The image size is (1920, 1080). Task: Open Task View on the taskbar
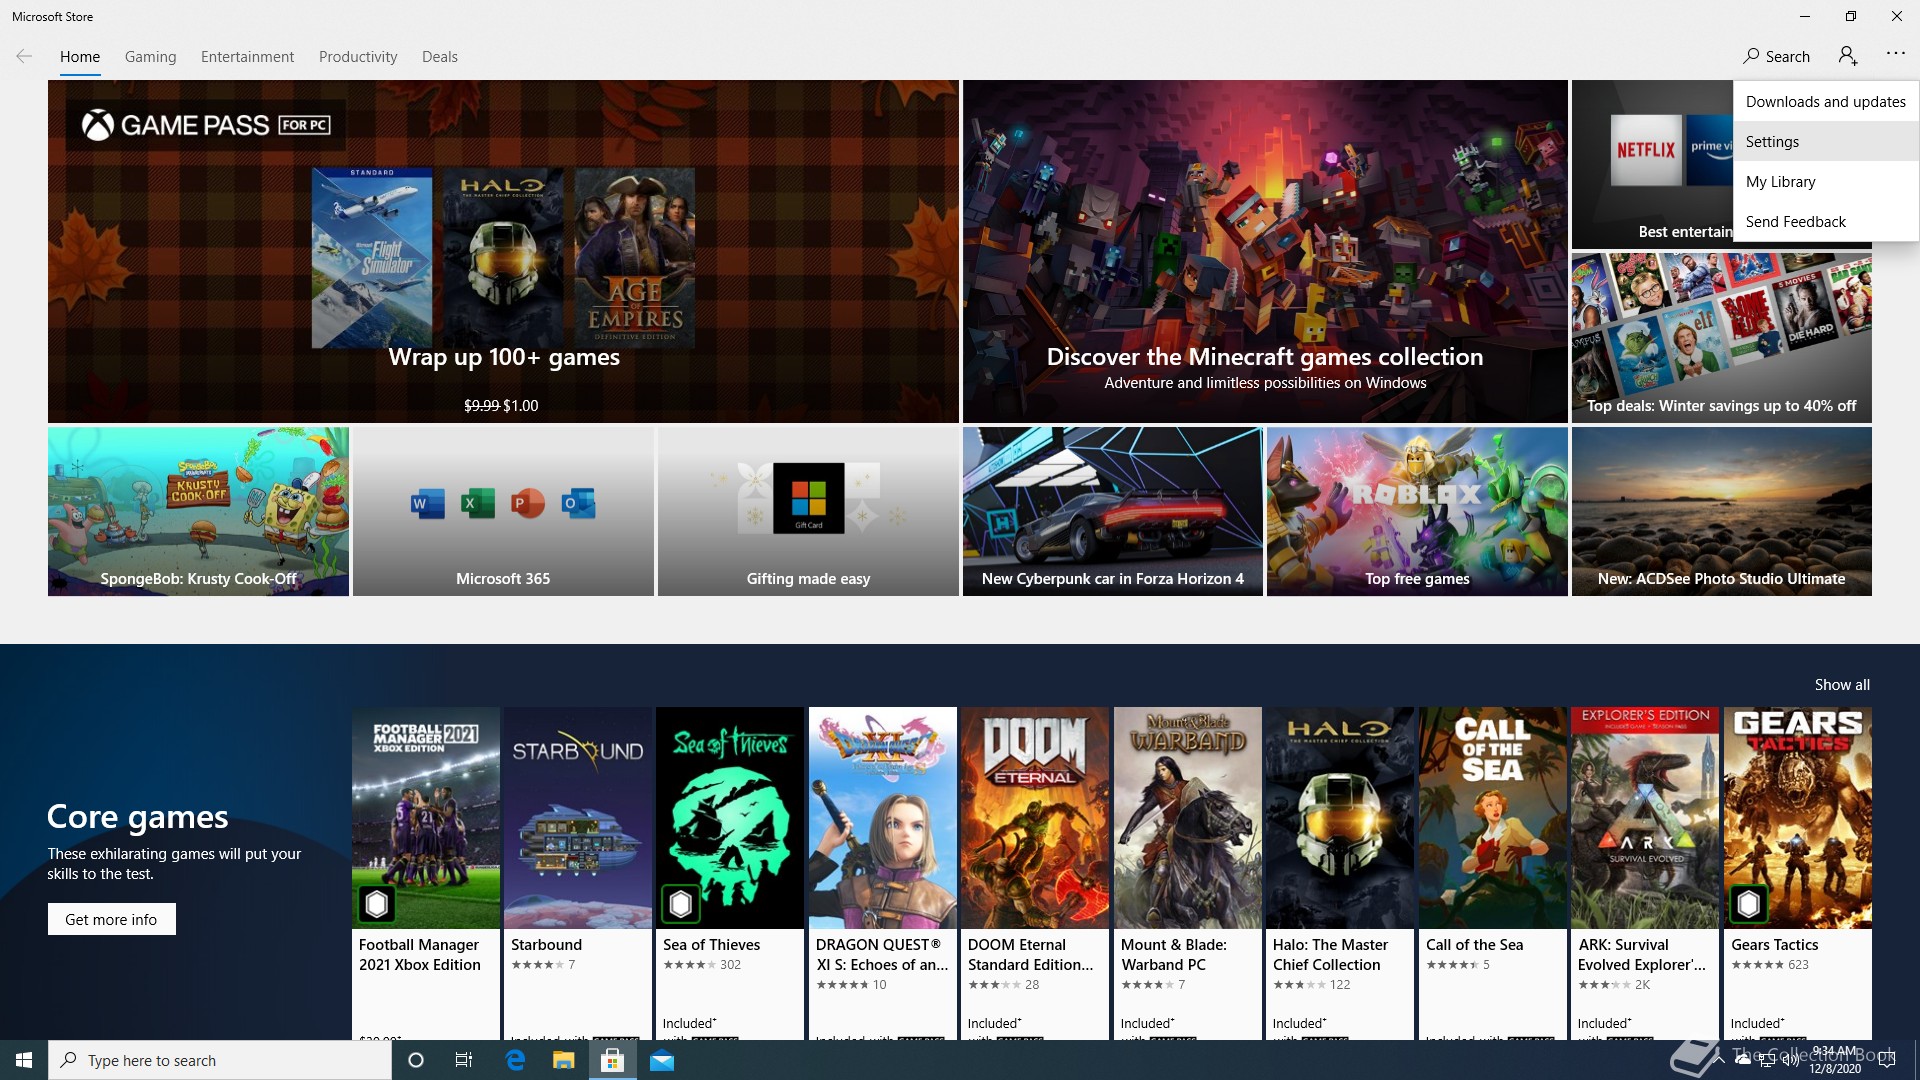(x=464, y=1060)
